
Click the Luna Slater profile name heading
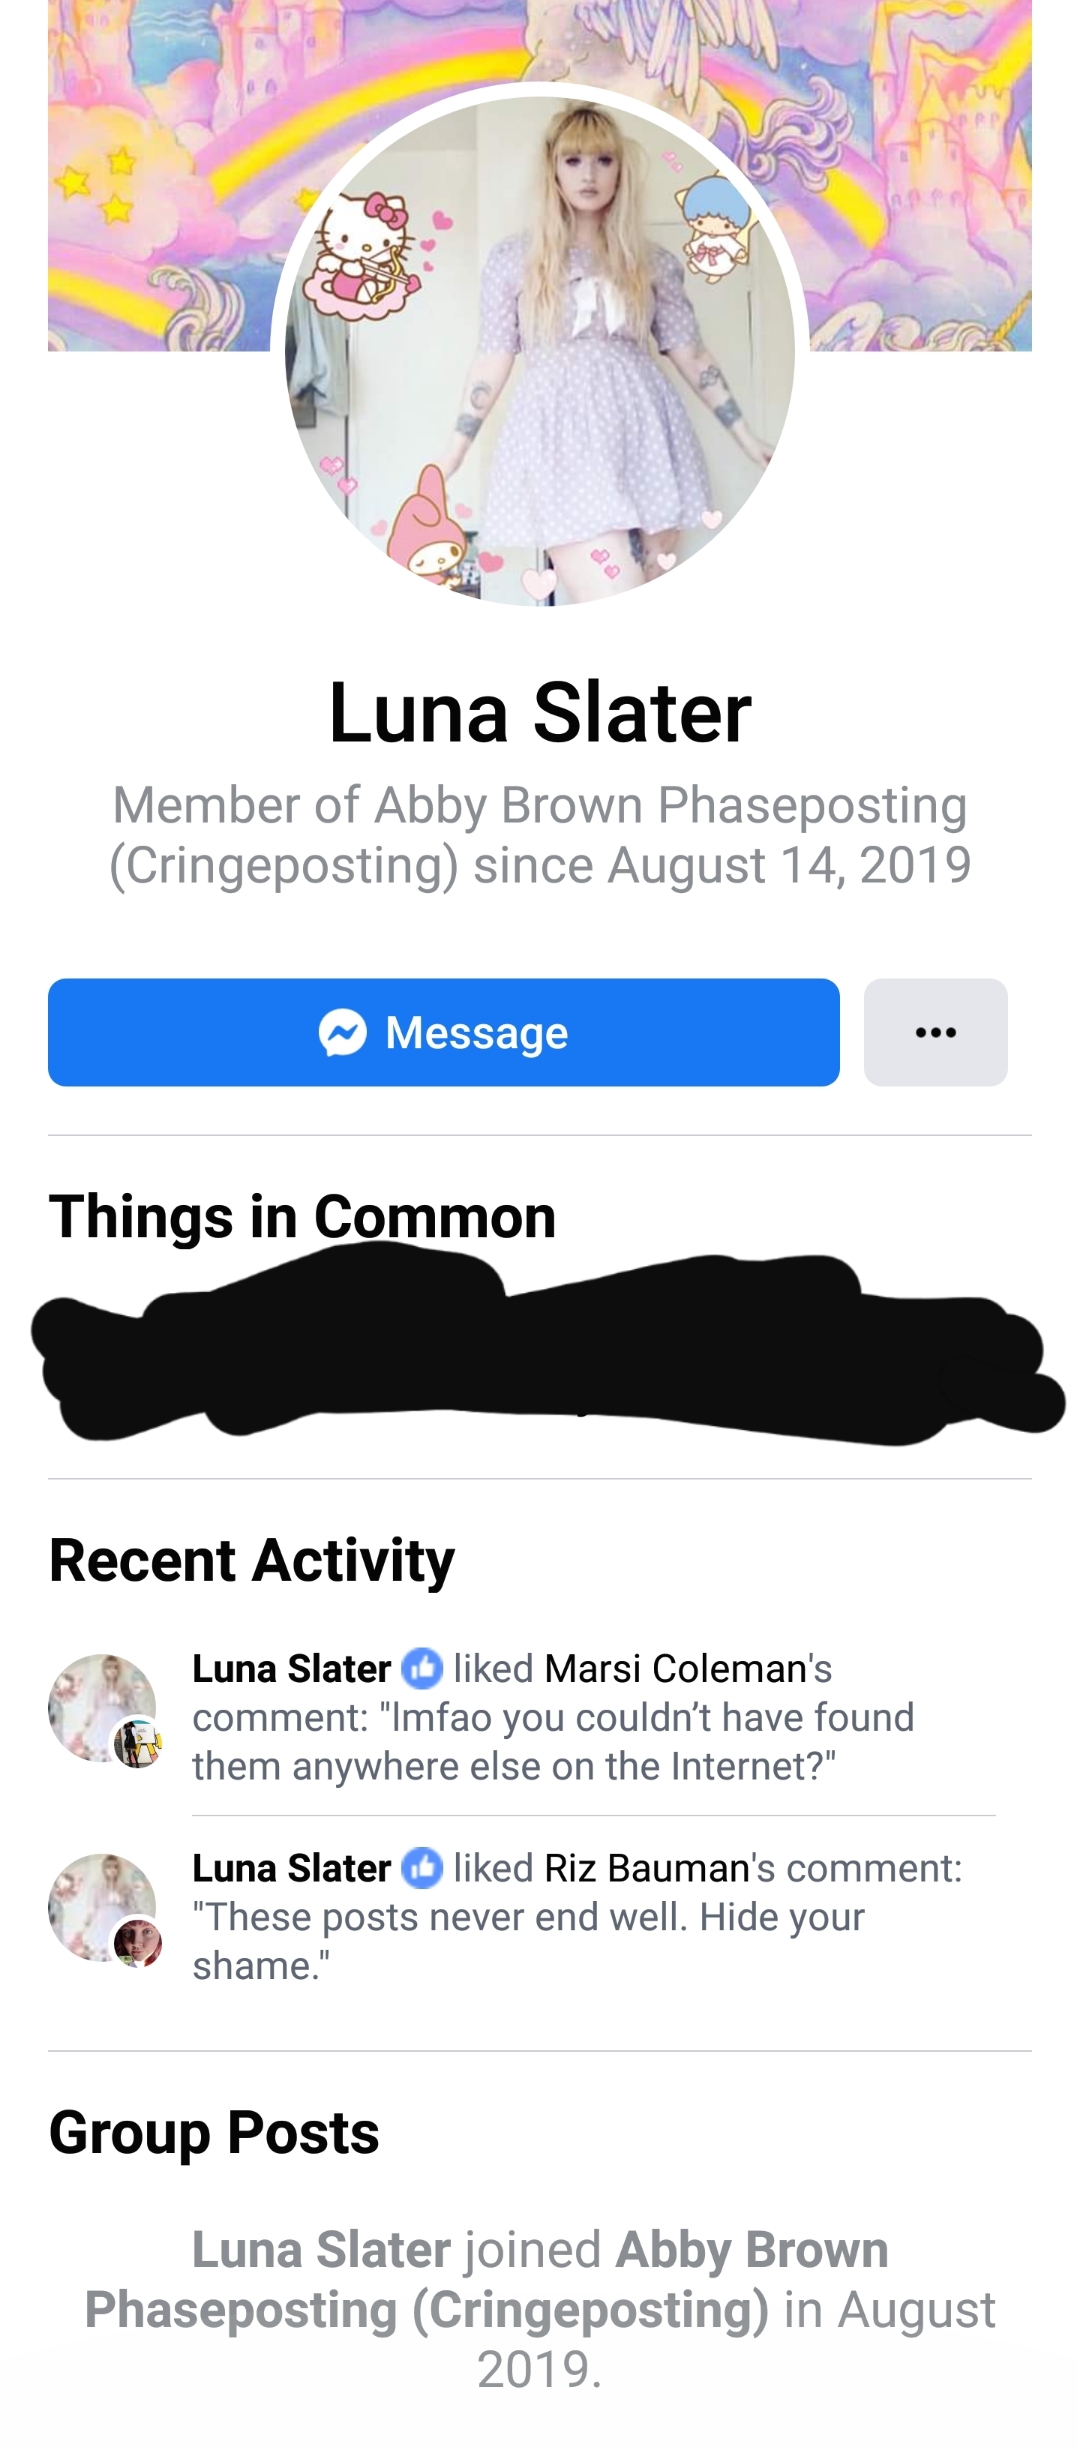click(x=540, y=712)
